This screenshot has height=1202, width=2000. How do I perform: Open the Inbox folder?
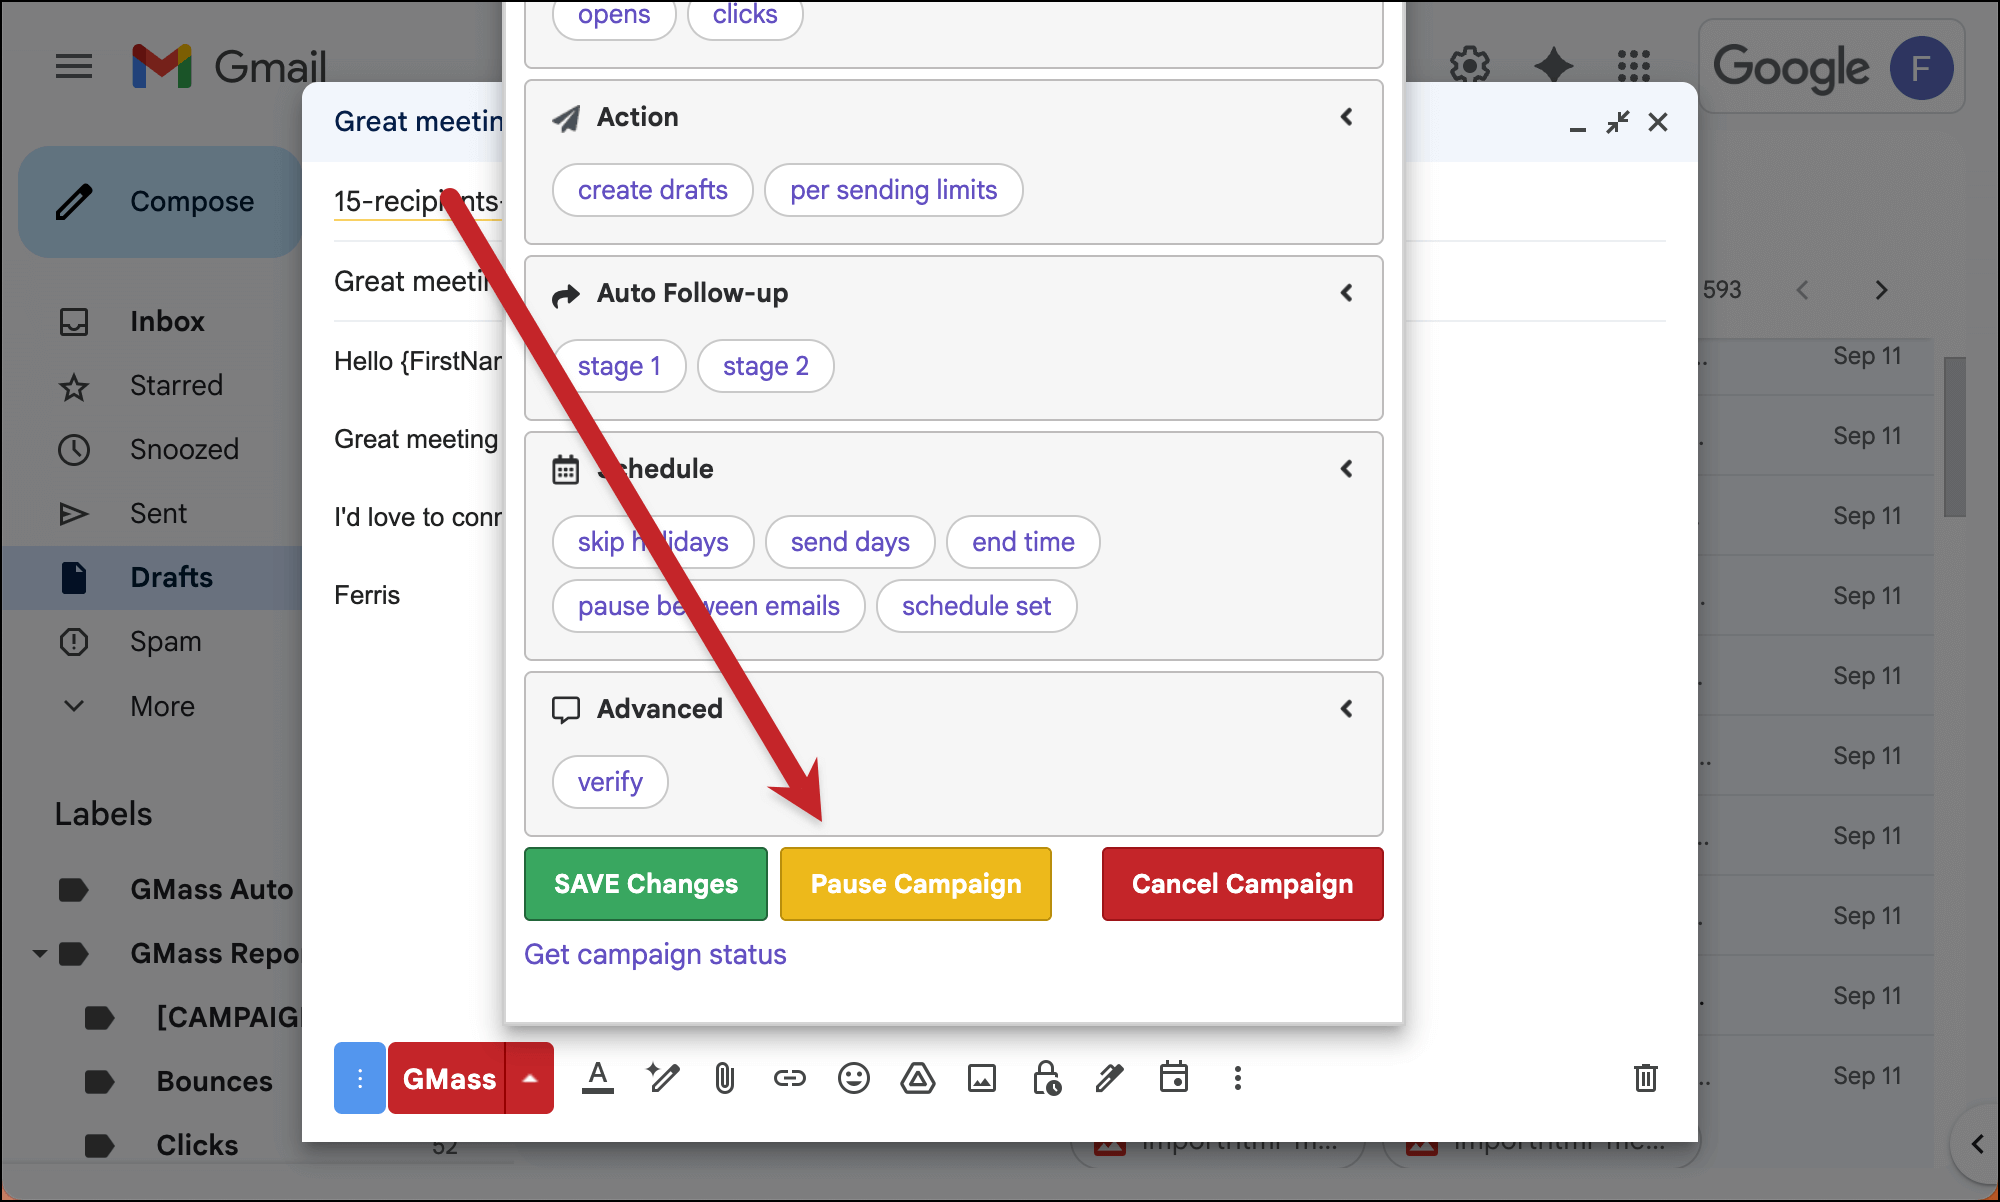pos(166,321)
